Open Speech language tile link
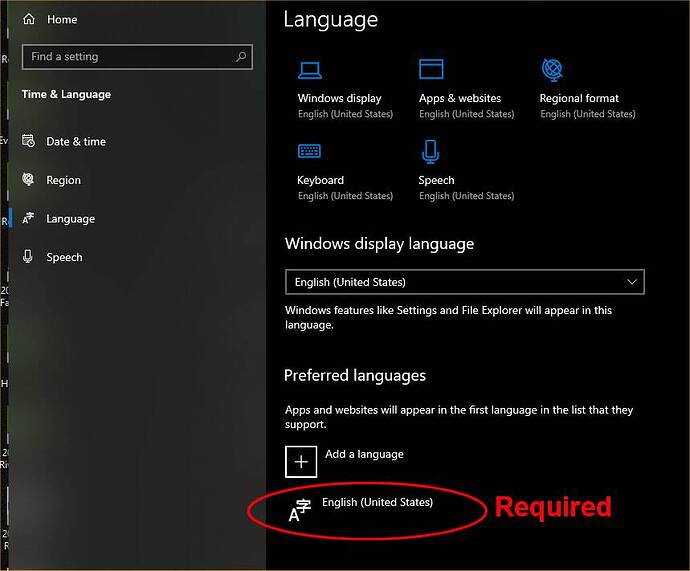 [x=436, y=180]
